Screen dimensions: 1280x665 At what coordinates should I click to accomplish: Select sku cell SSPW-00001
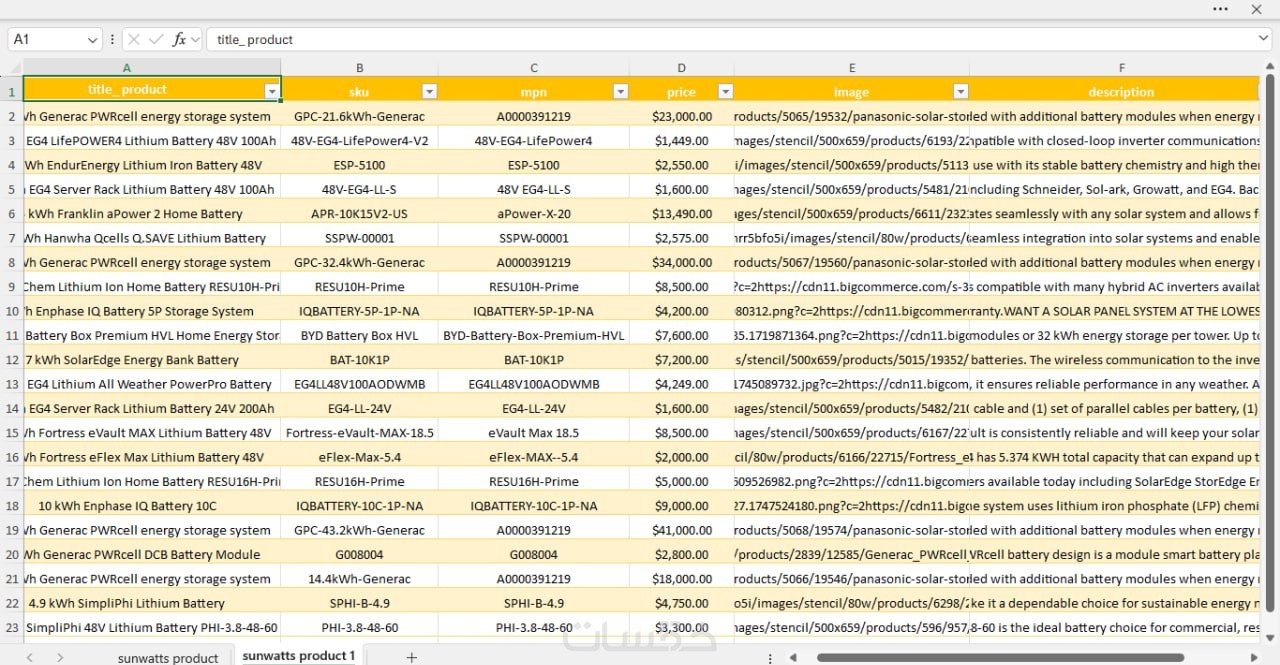pos(359,238)
